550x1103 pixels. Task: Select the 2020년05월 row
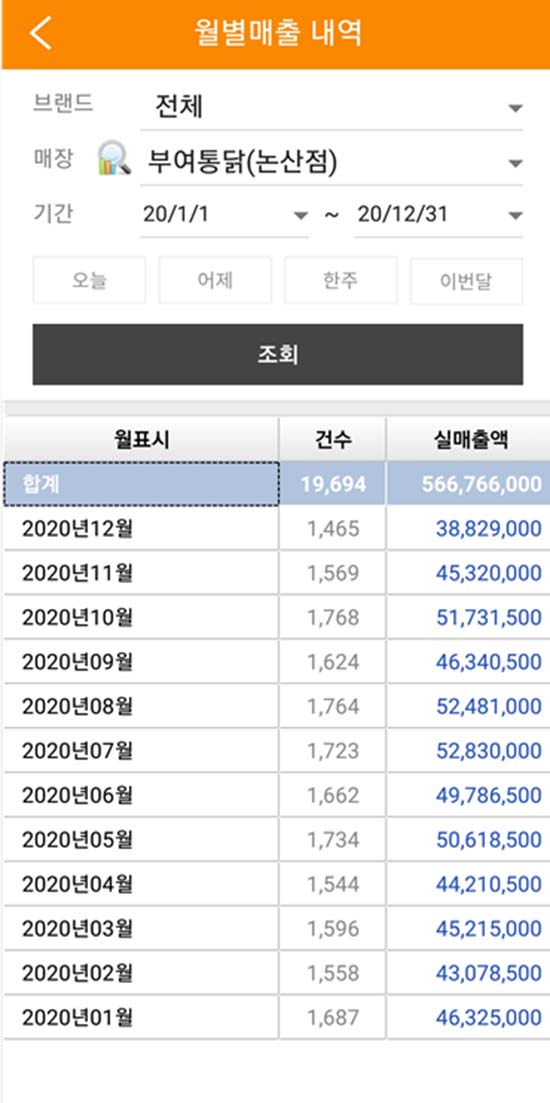click(x=276, y=839)
